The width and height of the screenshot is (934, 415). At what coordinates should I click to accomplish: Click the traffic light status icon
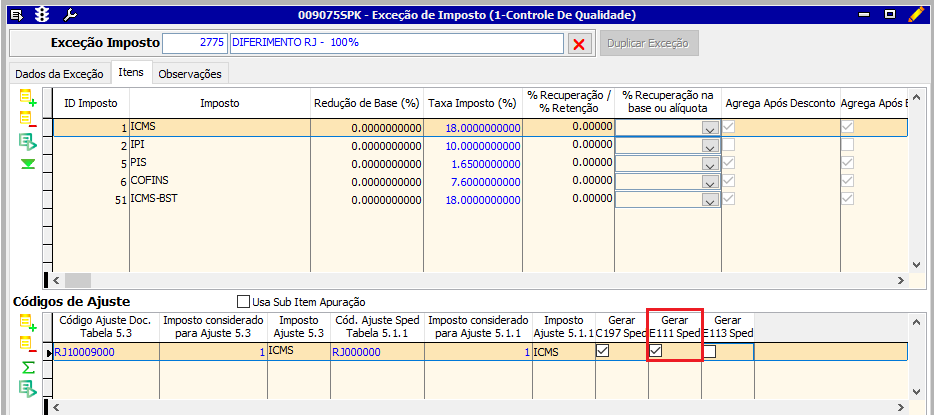[42, 14]
